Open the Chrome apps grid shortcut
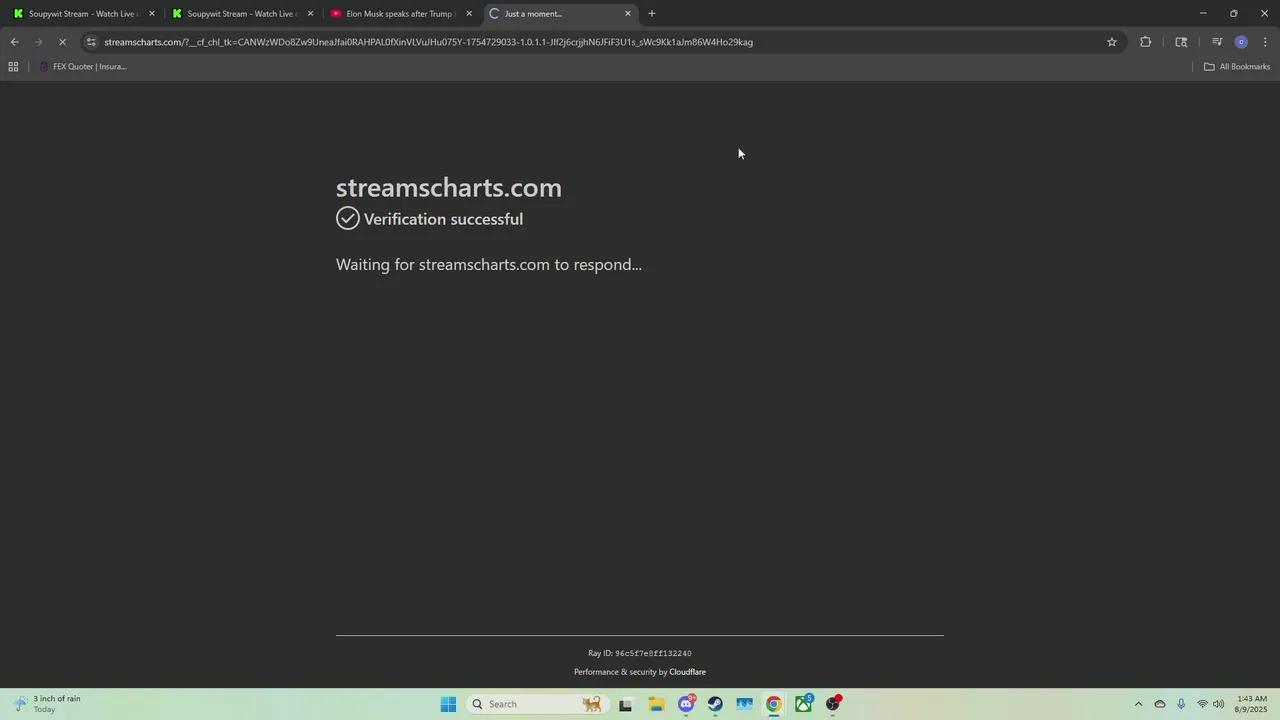 (x=13, y=67)
